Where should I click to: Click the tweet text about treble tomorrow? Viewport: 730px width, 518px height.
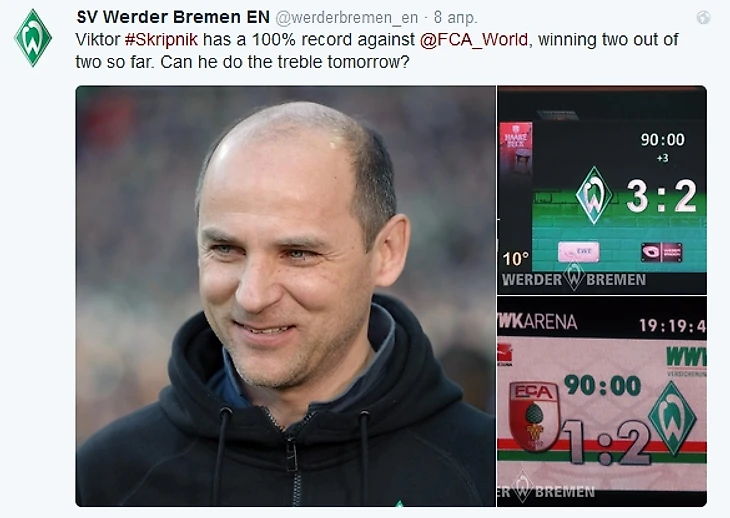[x=377, y=50]
